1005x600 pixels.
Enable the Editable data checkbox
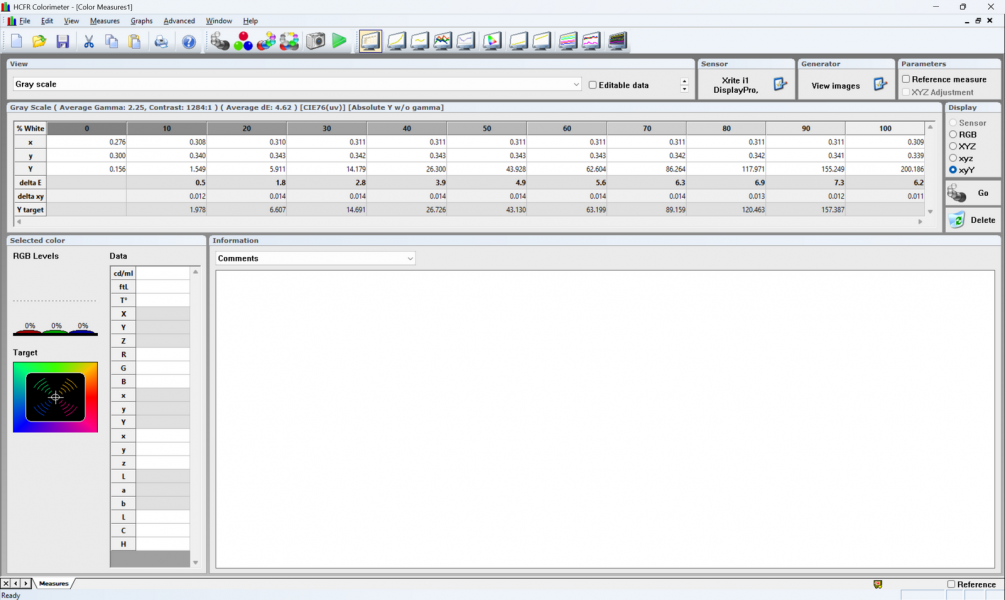pyautogui.click(x=593, y=85)
